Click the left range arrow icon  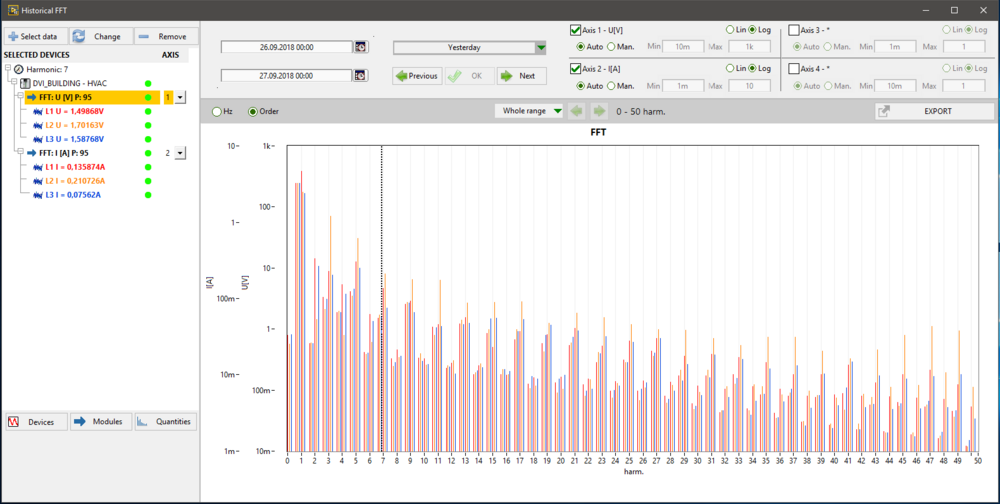pyautogui.click(x=577, y=111)
